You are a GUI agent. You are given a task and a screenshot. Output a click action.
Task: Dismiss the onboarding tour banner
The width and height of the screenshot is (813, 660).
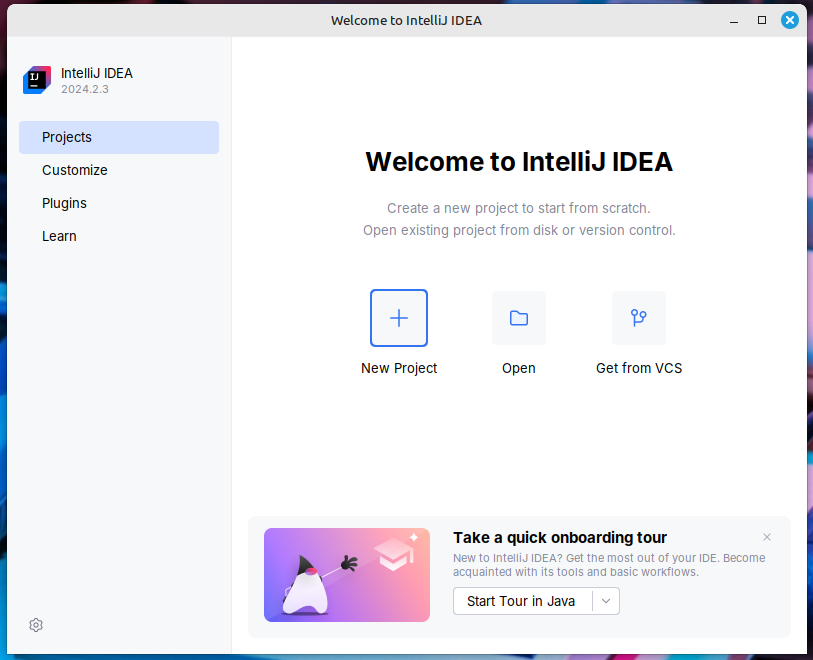coord(767,537)
